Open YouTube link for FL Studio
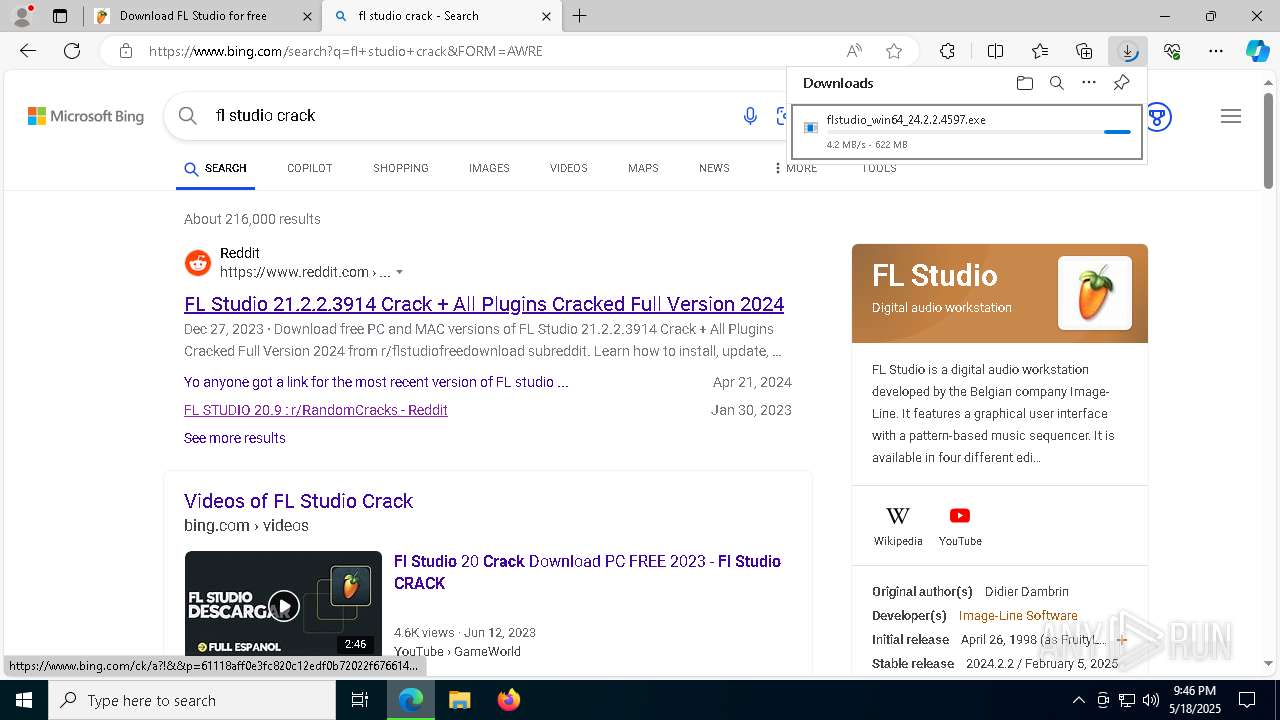Screen dimensions: 1280x720 (960, 526)
